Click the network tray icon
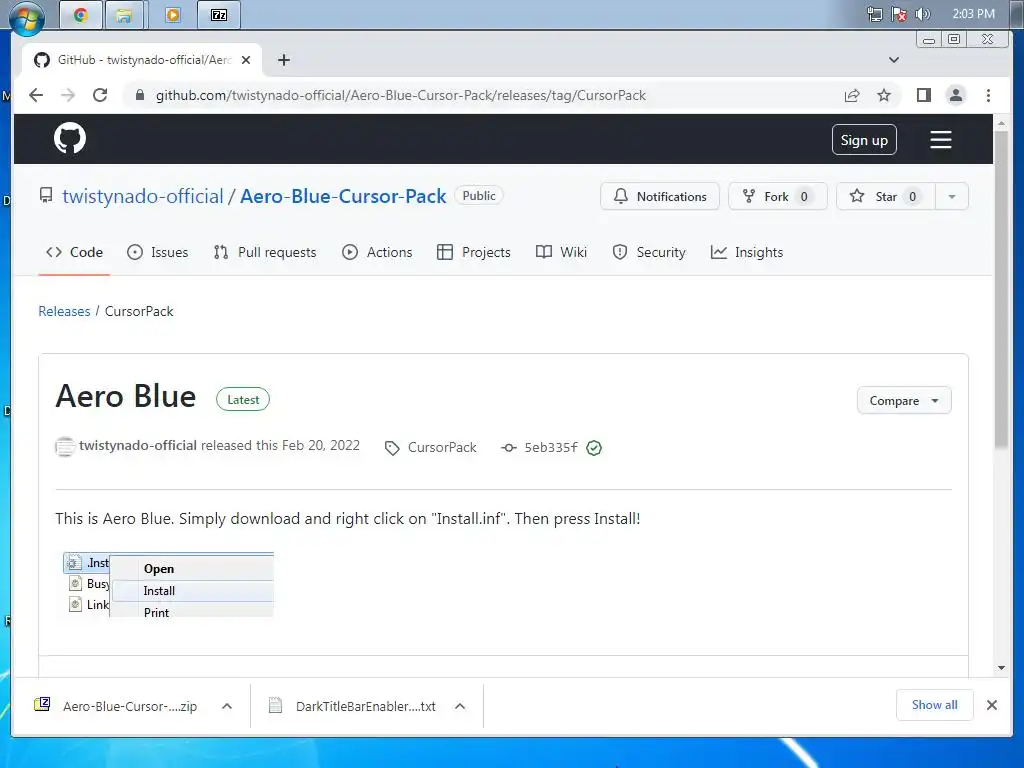Image resolution: width=1024 pixels, height=768 pixels. [874, 14]
